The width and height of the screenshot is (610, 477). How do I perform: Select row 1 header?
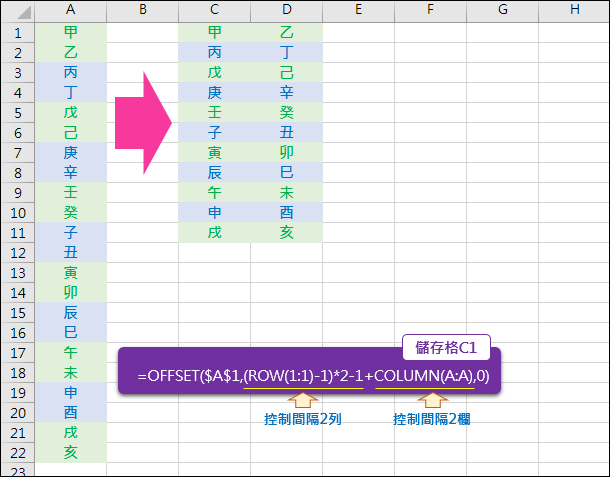coord(18,33)
